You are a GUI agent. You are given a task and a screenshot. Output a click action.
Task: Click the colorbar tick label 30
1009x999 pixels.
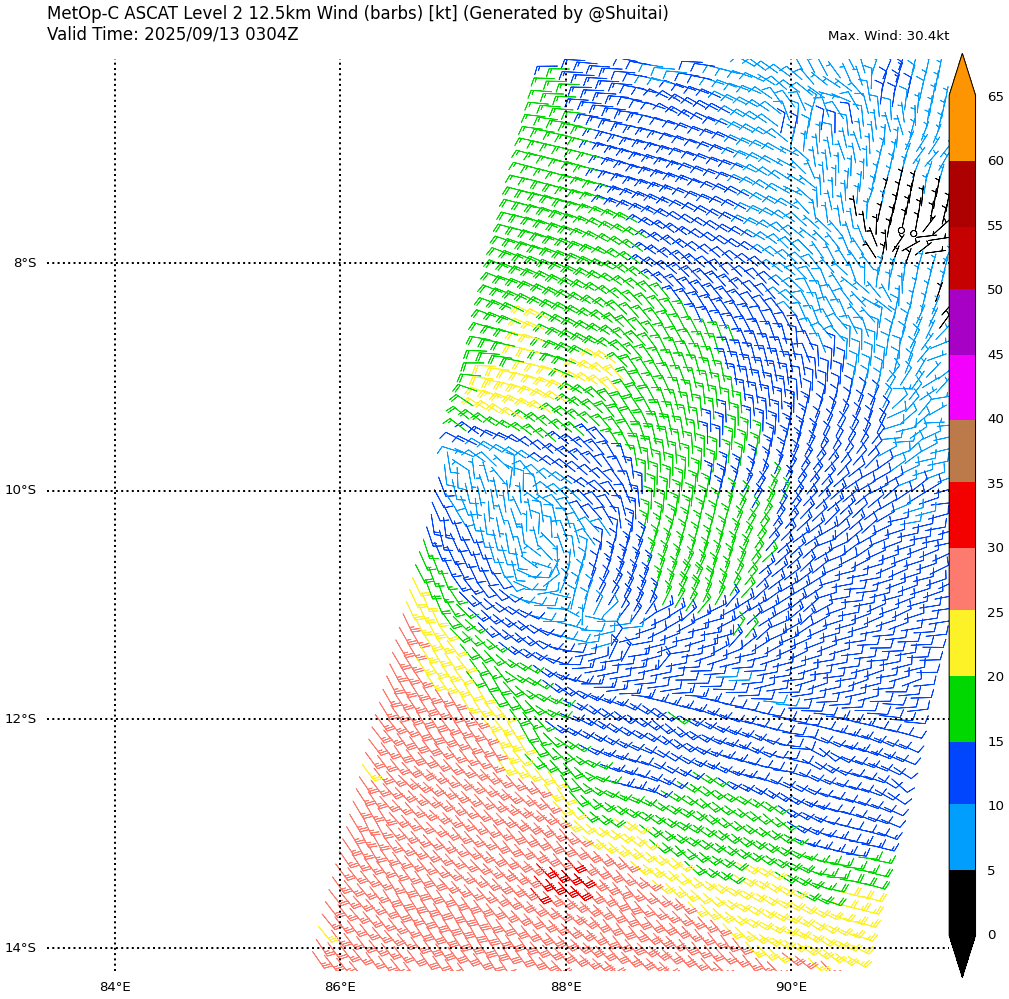coord(995,548)
